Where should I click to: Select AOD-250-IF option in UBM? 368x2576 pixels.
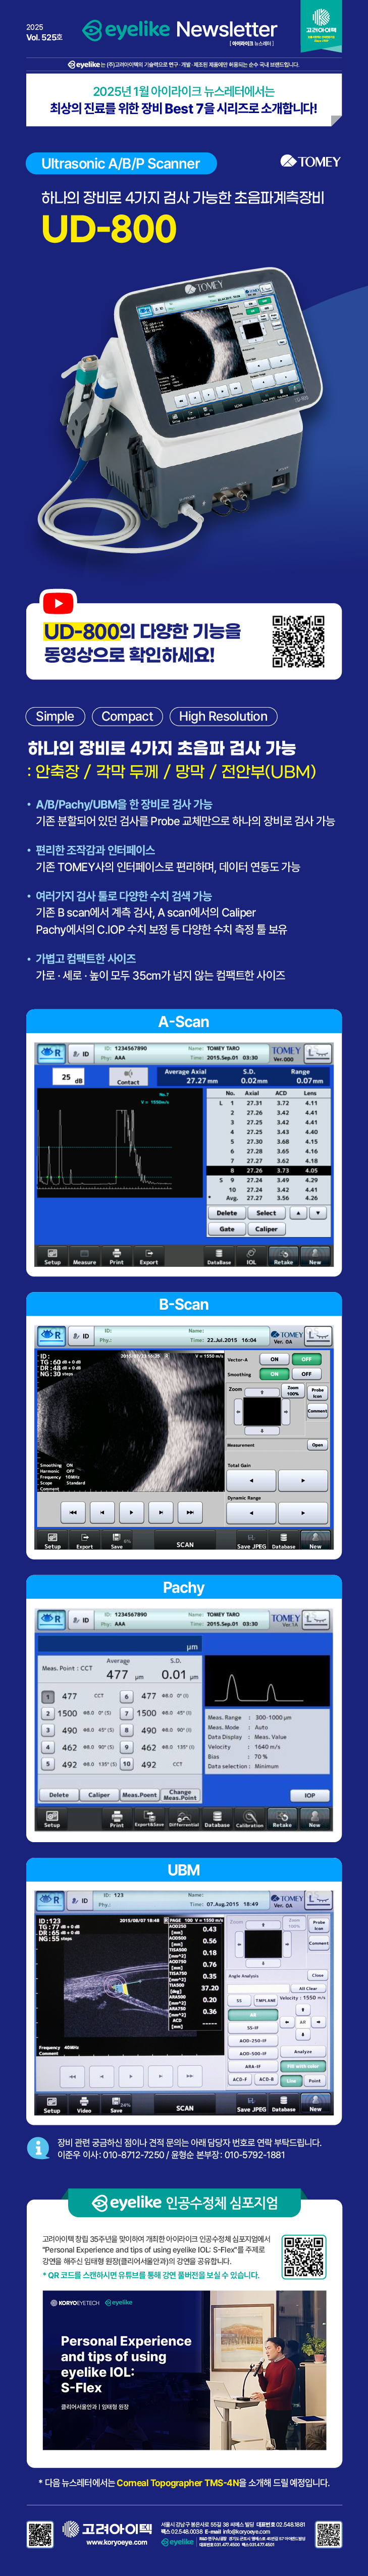coord(253,2041)
